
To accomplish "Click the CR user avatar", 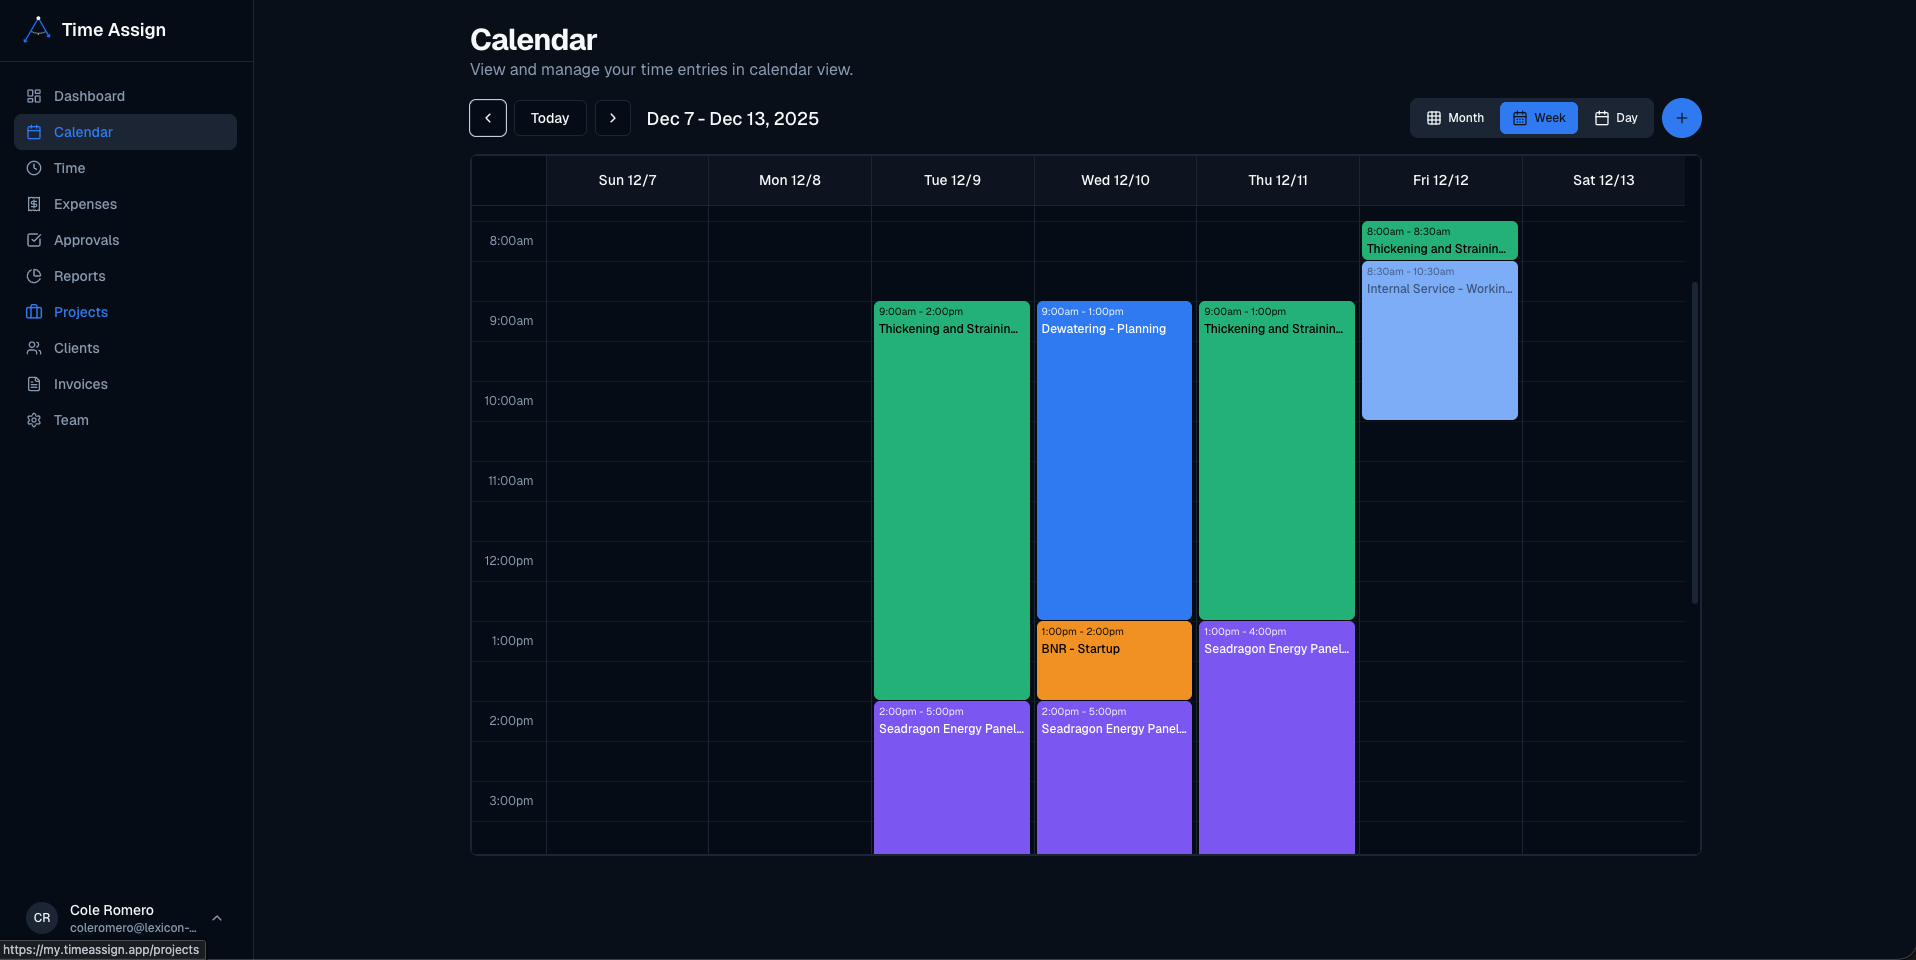I will coord(42,918).
